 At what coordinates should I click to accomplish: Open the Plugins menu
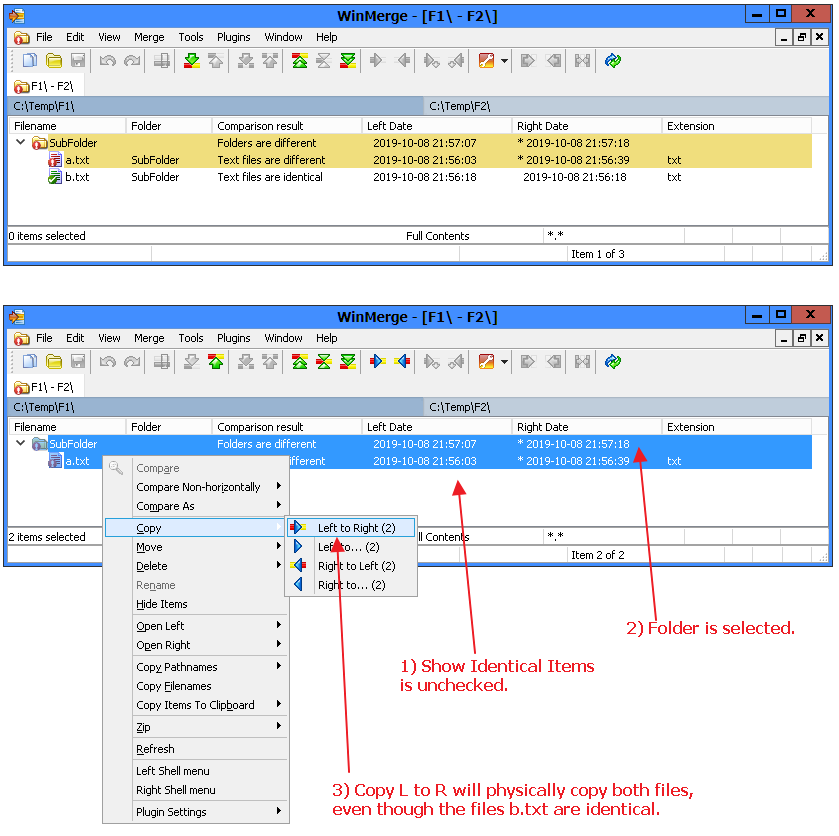[233, 37]
